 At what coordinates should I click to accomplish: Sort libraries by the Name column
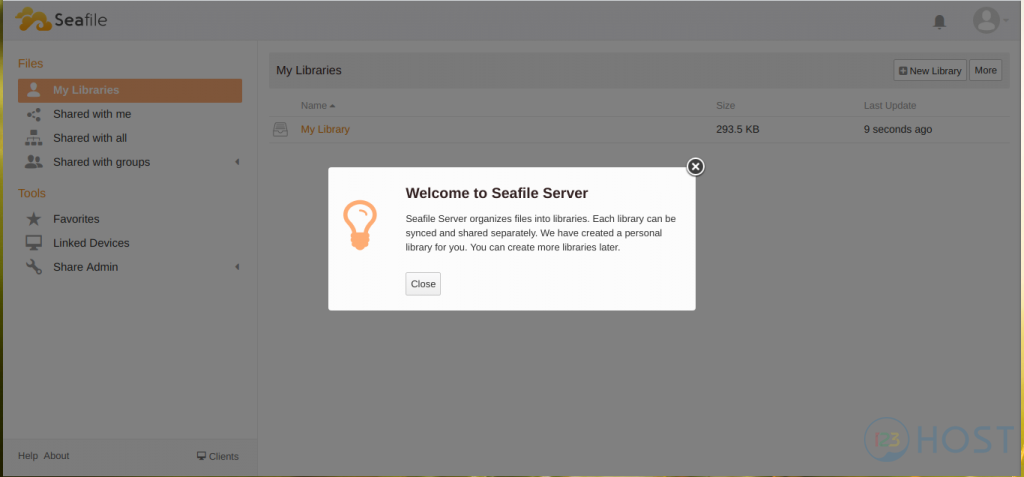[x=314, y=105]
